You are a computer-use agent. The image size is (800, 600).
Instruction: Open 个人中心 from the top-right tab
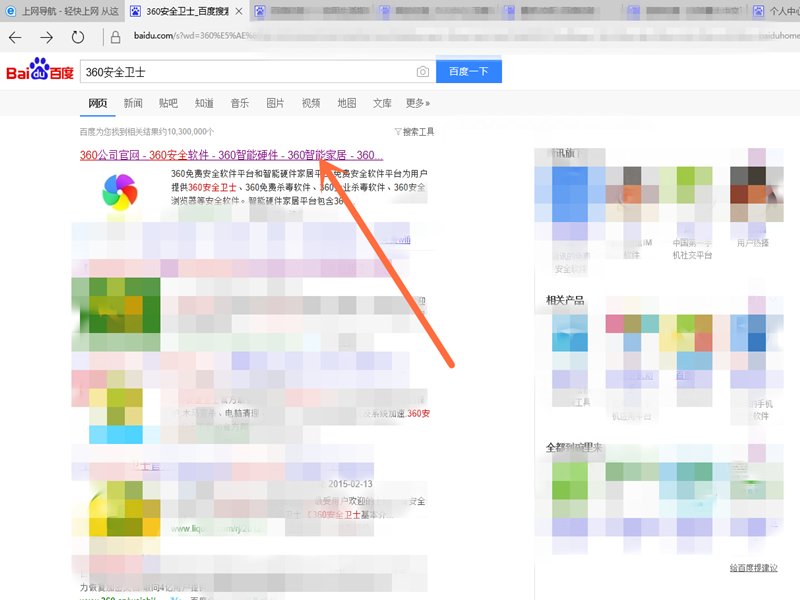click(x=778, y=11)
